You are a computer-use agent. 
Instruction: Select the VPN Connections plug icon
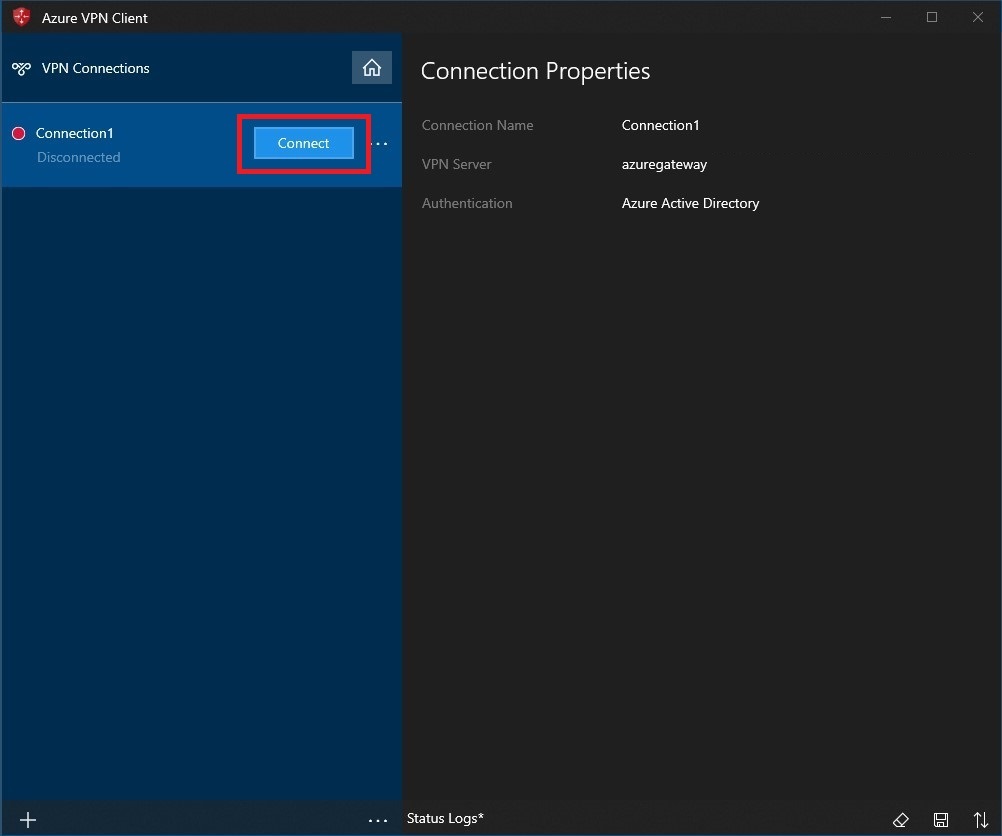tap(21, 68)
